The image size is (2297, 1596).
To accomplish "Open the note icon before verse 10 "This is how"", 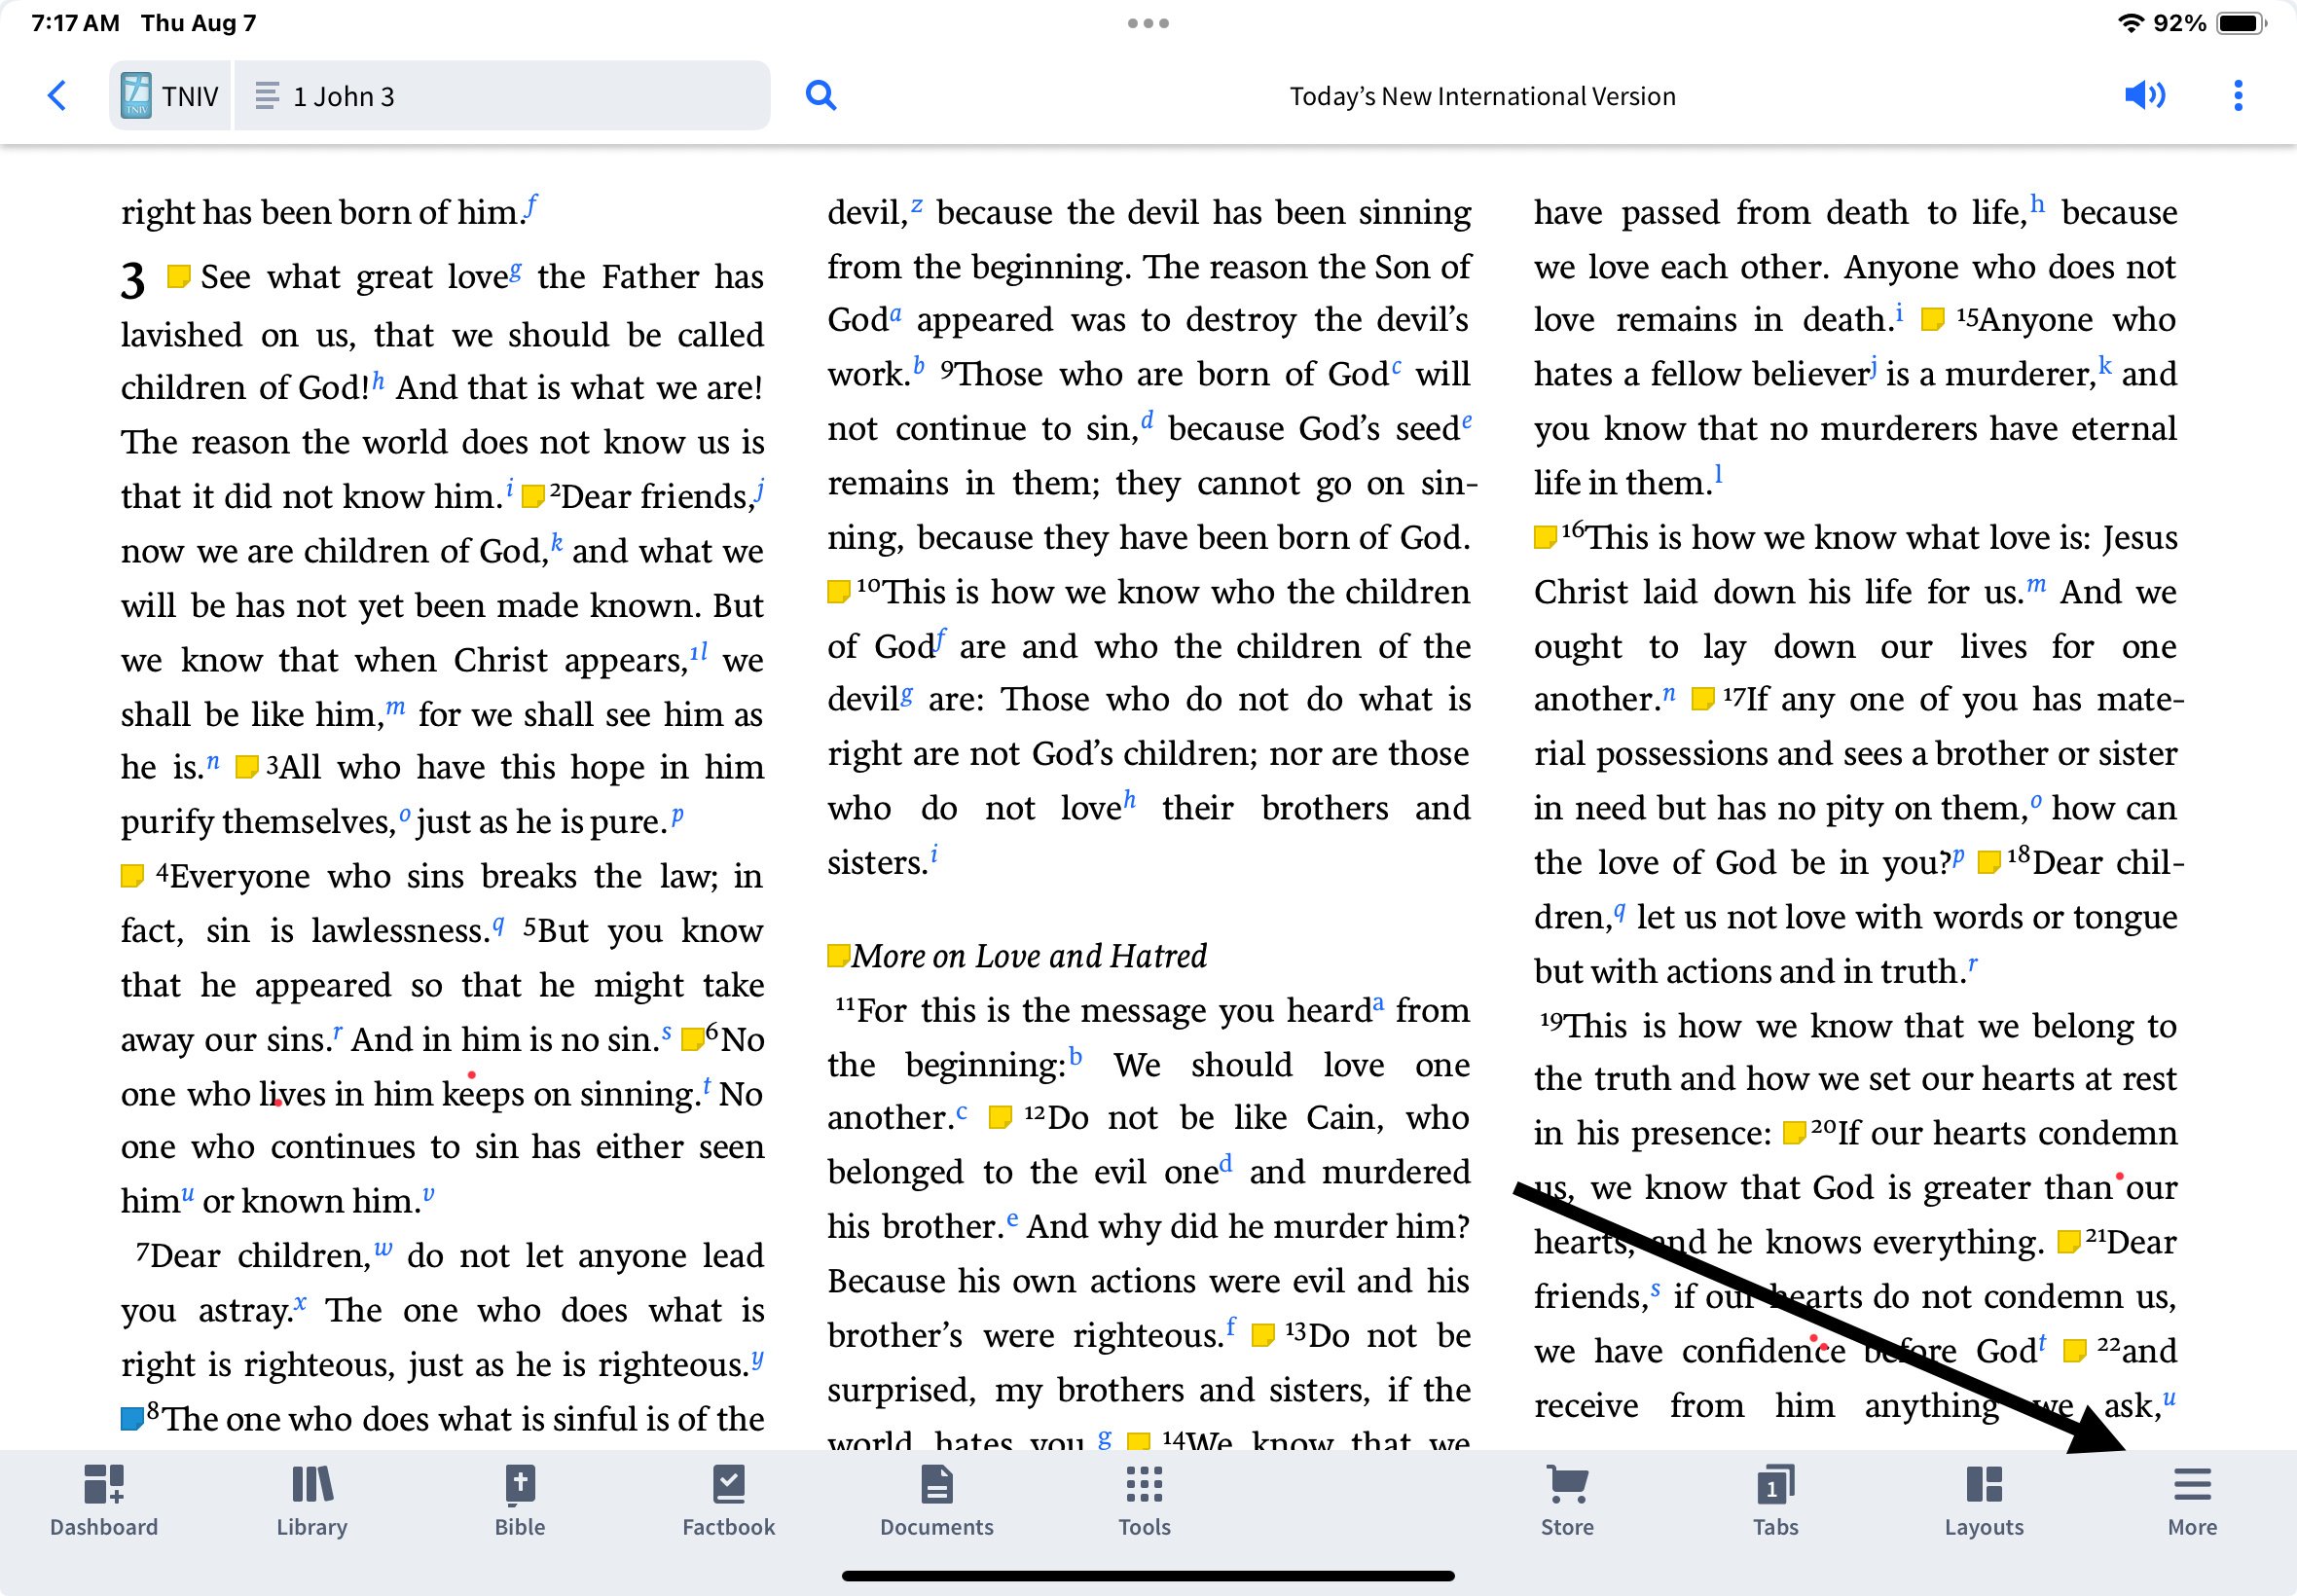I will [x=839, y=592].
